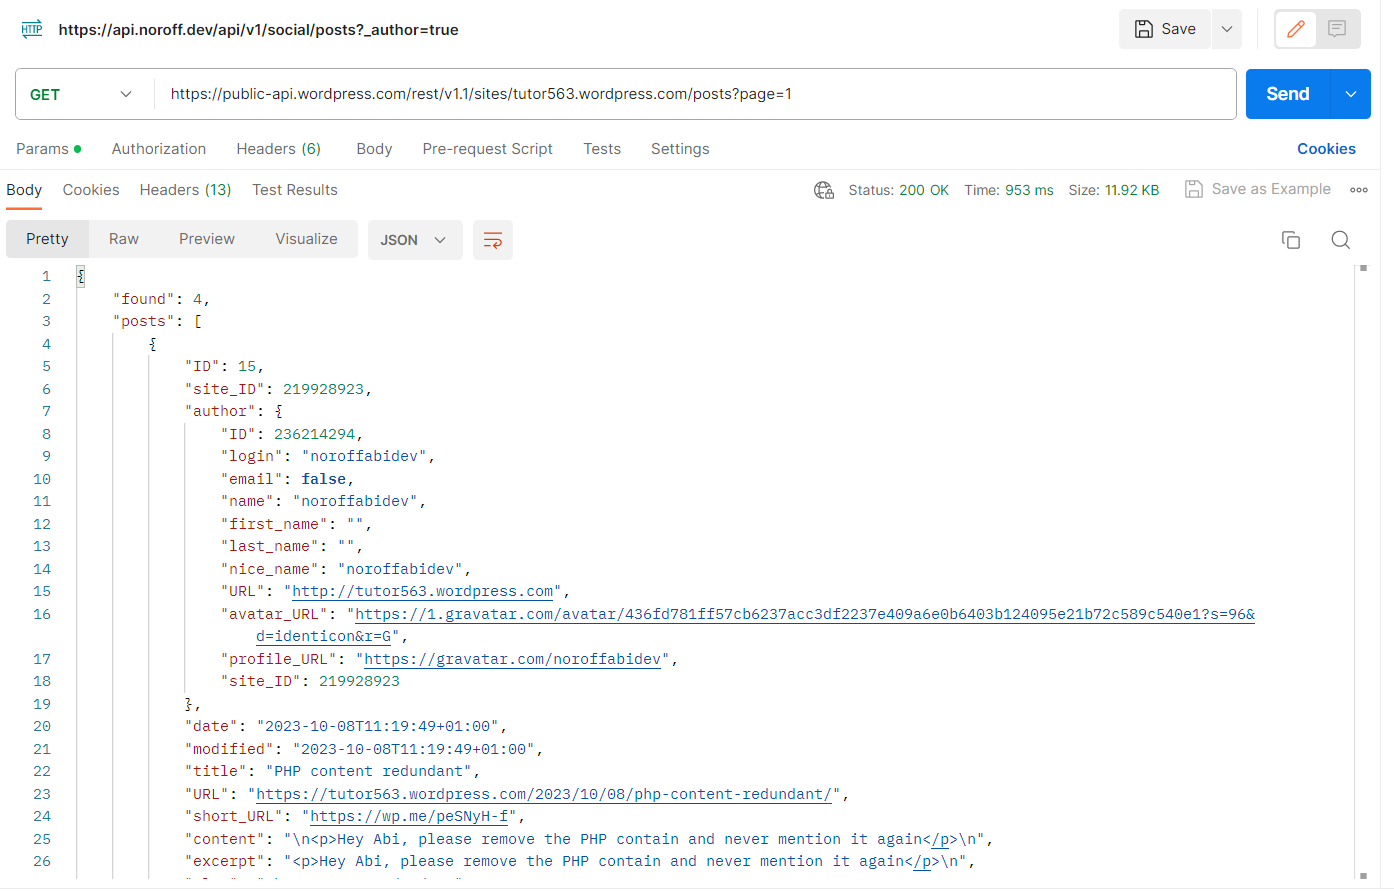Expand the JSON format dropdown
The height and width of the screenshot is (891, 1394).
click(x=414, y=240)
